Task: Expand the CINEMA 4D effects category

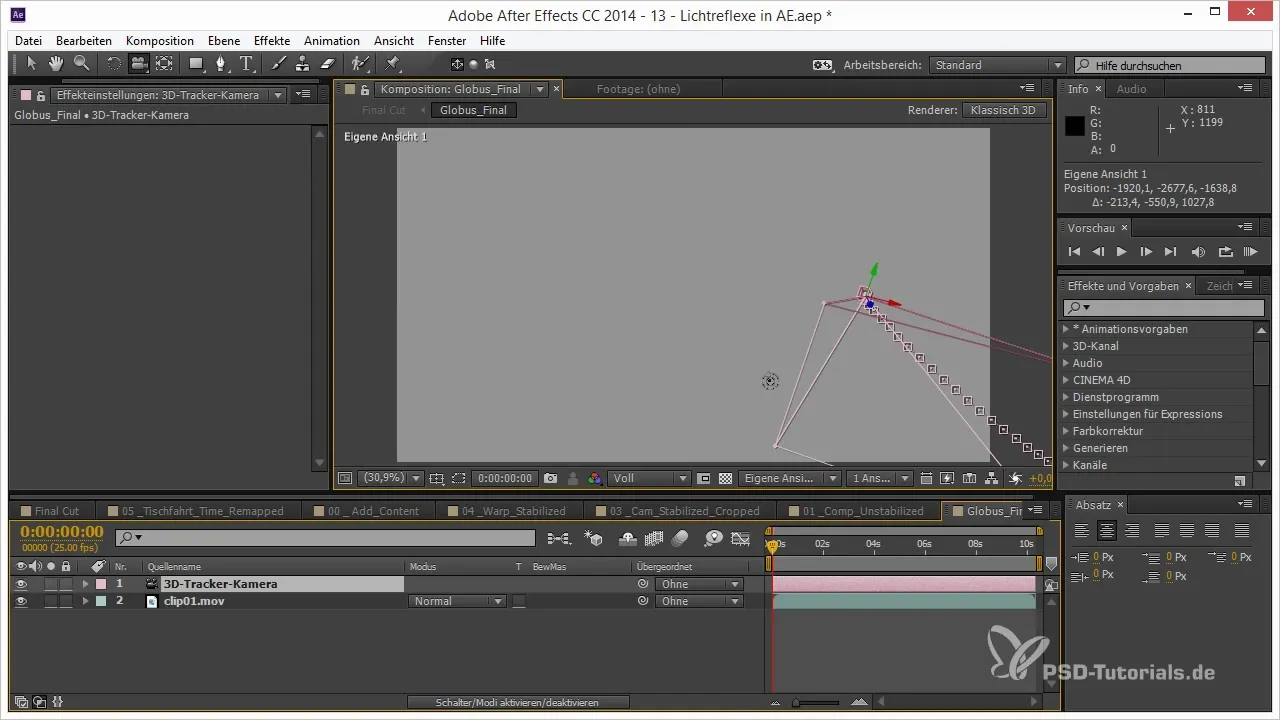Action: point(1066,380)
